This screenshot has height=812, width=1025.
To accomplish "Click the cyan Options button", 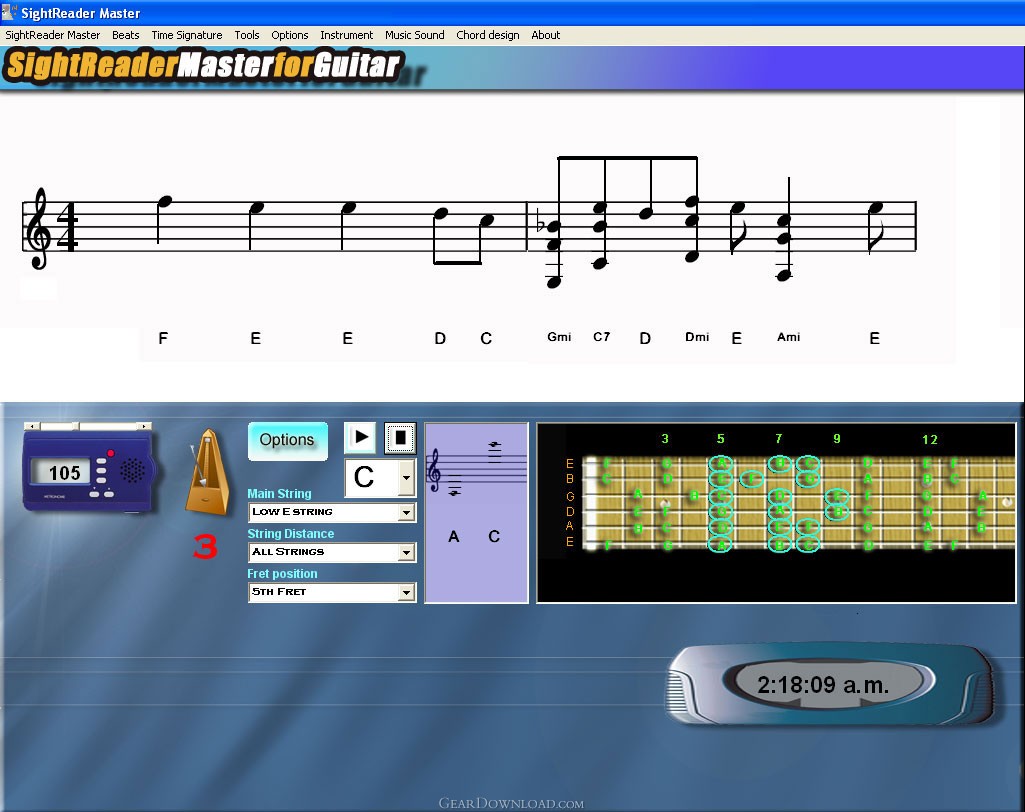I will [287, 441].
